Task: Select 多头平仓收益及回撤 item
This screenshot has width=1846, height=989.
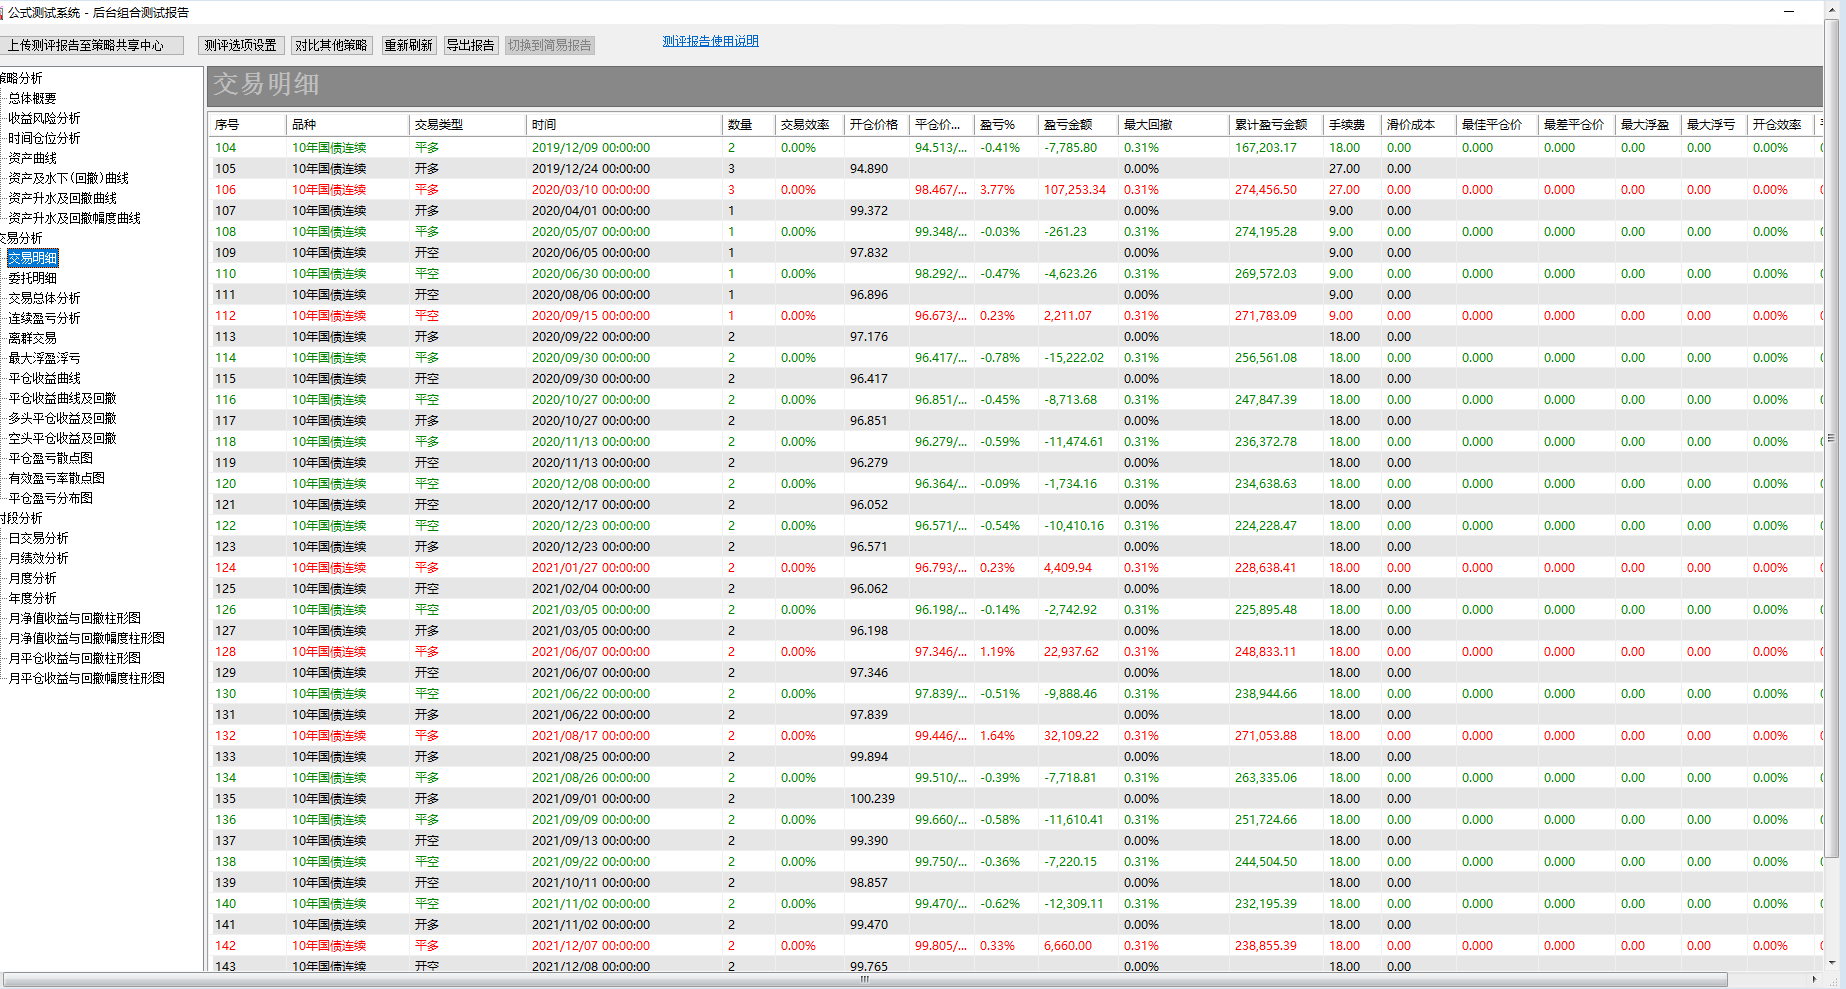Action: coord(62,418)
